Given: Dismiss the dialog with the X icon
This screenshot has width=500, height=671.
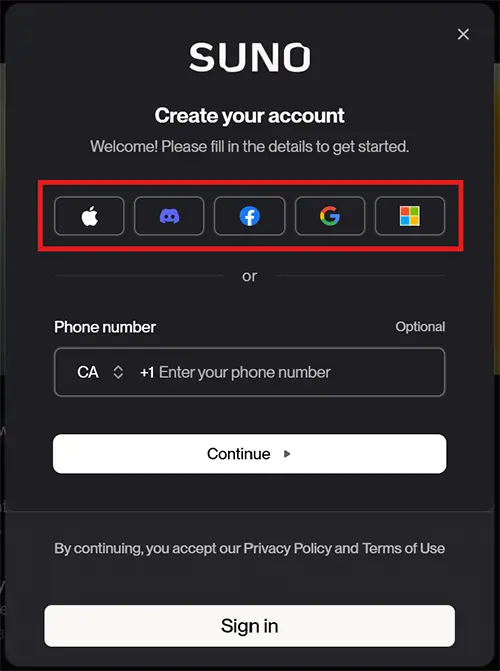Looking at the screenshot, I should pyautogui.click(x=463, y=34).
